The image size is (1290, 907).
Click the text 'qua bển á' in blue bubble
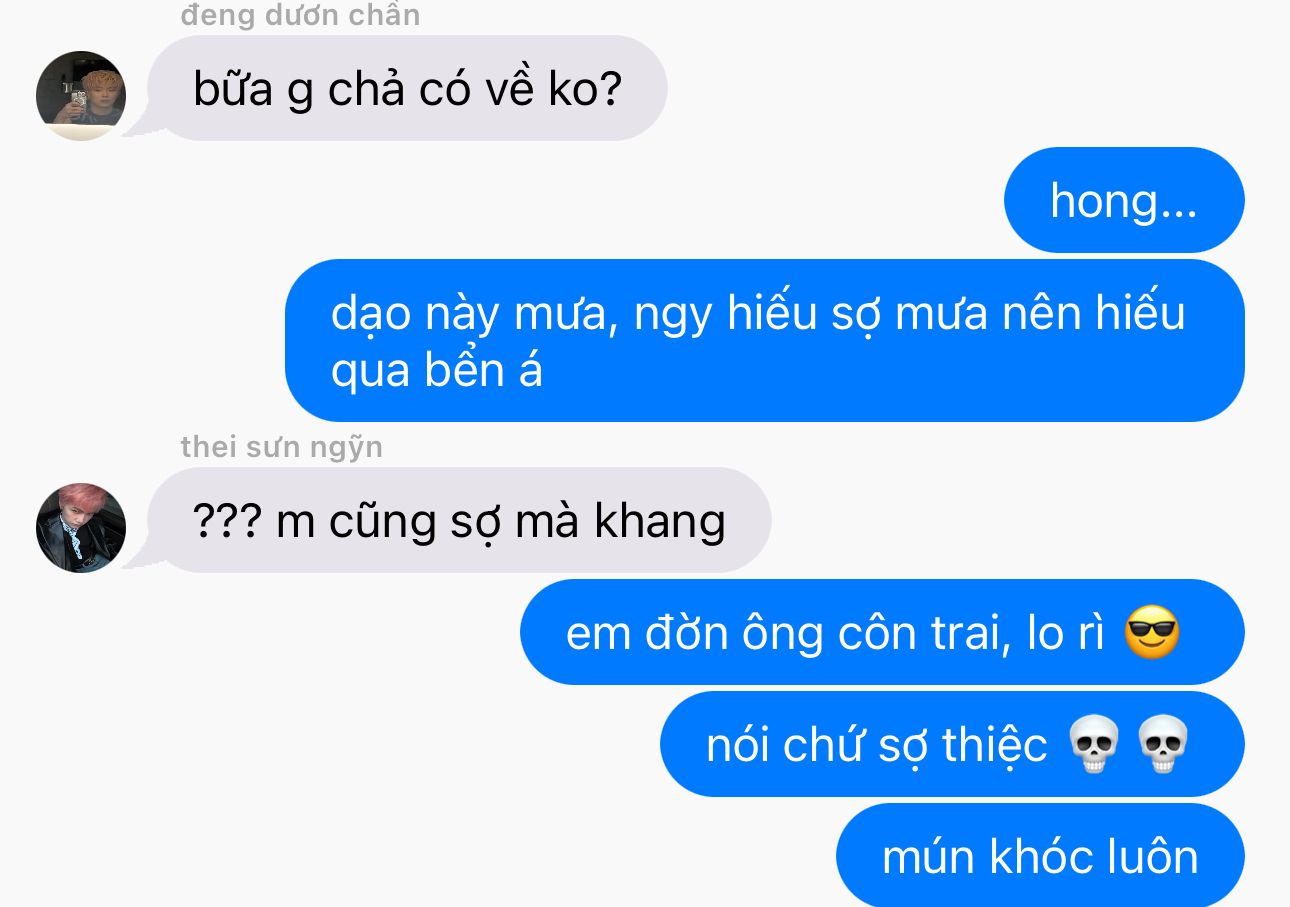coord(437,370)
